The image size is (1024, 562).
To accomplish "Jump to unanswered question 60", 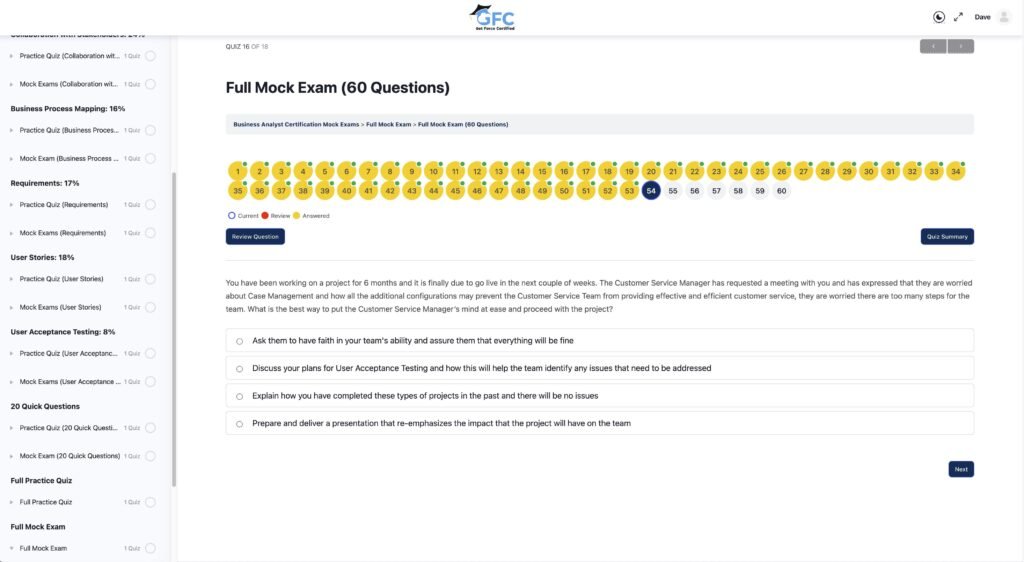I will coord(782,191).
